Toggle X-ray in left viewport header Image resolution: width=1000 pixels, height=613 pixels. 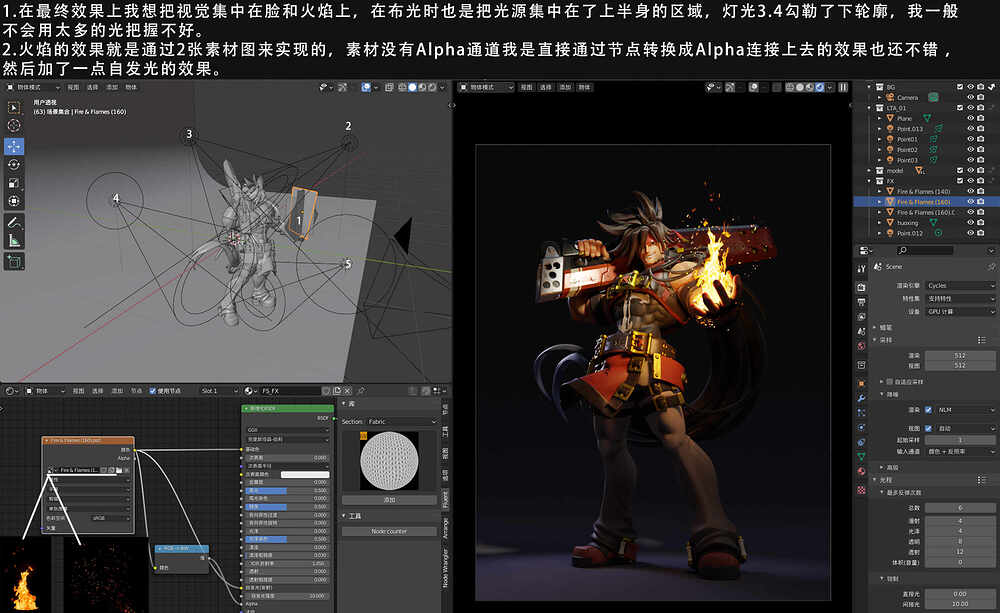pos(389,87)
